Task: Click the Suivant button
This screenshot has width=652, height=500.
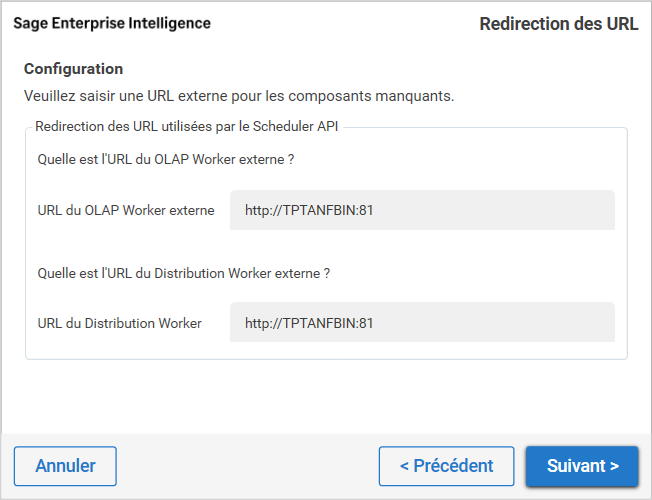Action: pos(582,466)
